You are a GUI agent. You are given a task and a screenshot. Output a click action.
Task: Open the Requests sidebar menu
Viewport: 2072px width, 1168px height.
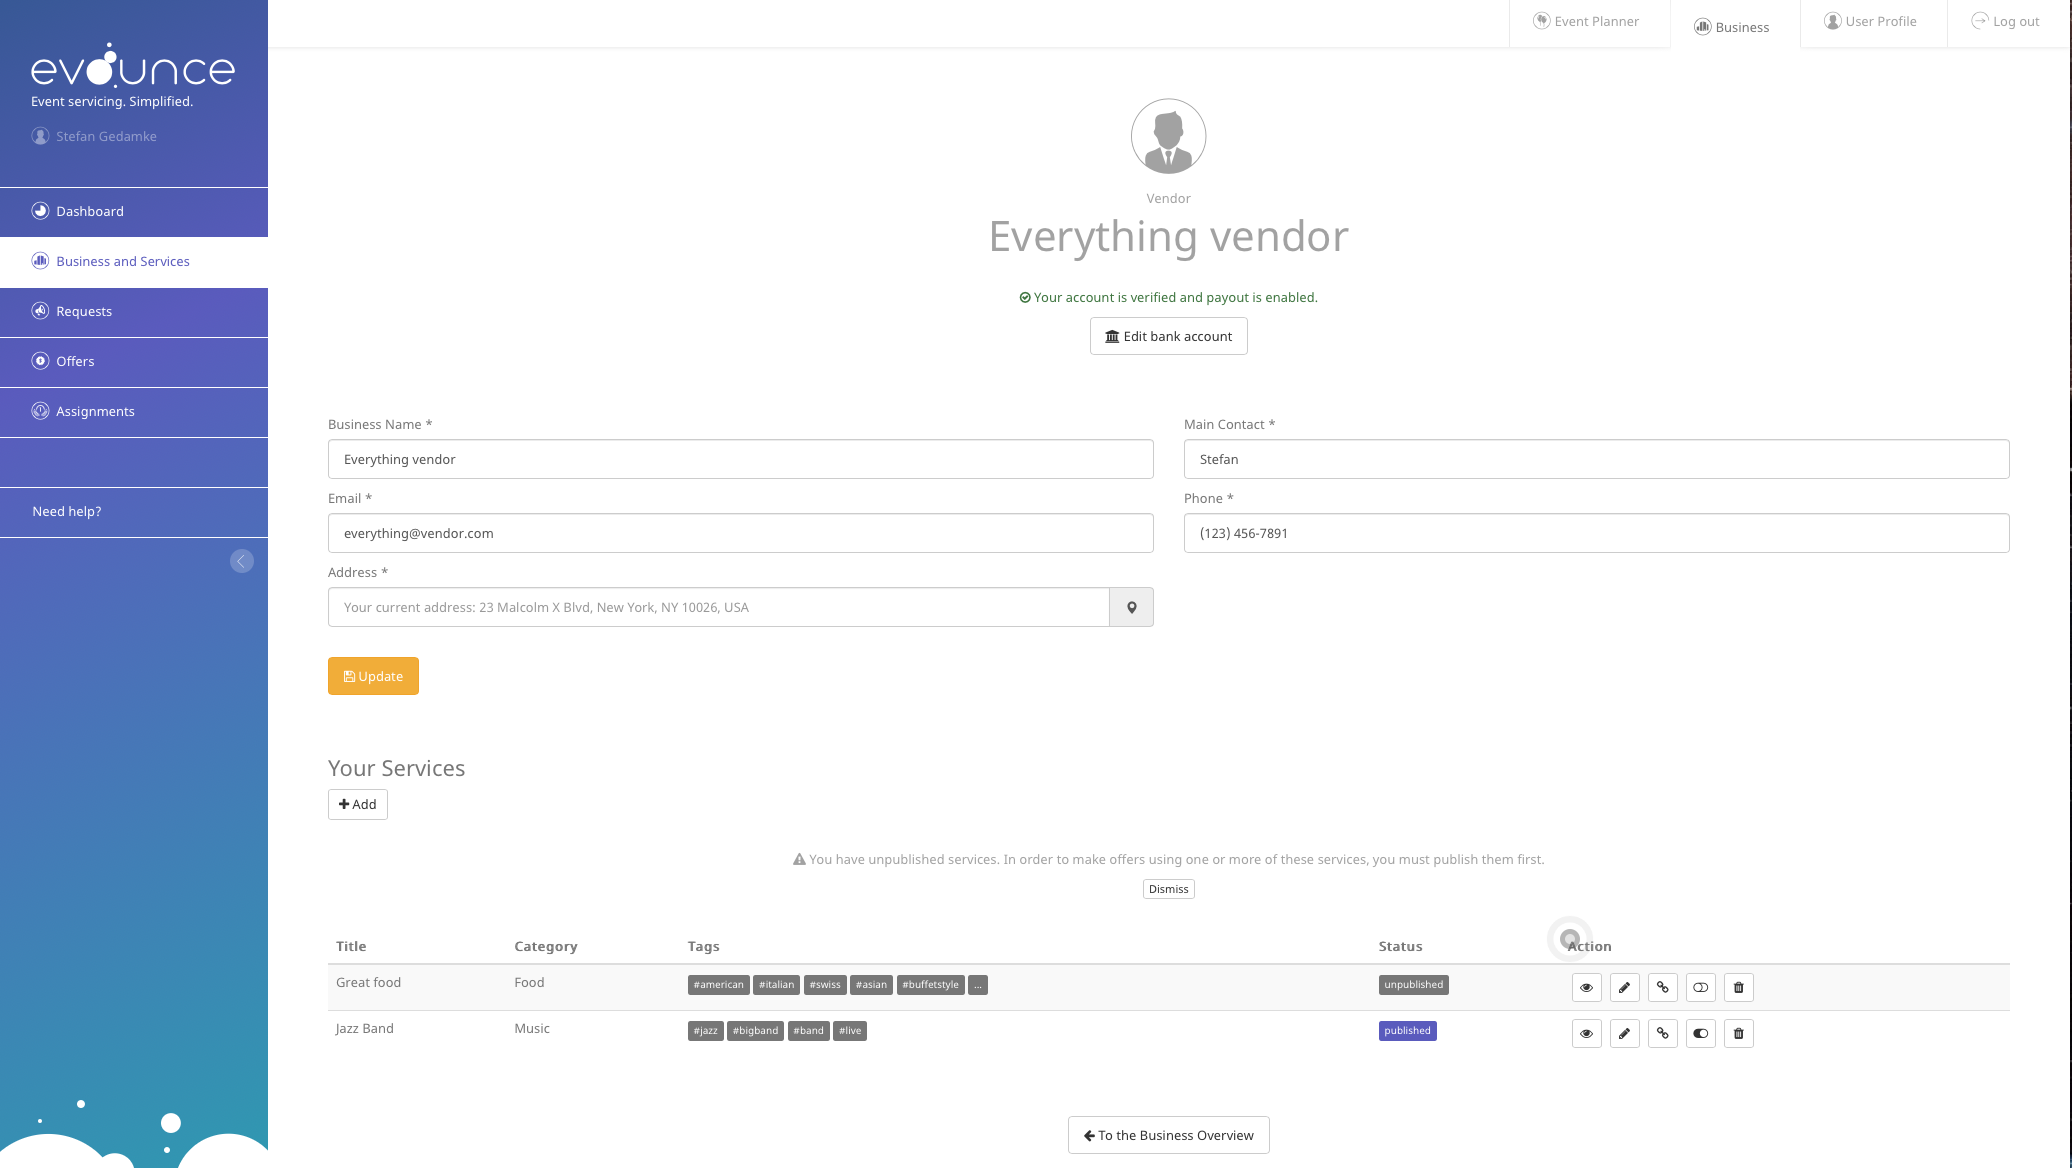[x=84, y=311]
